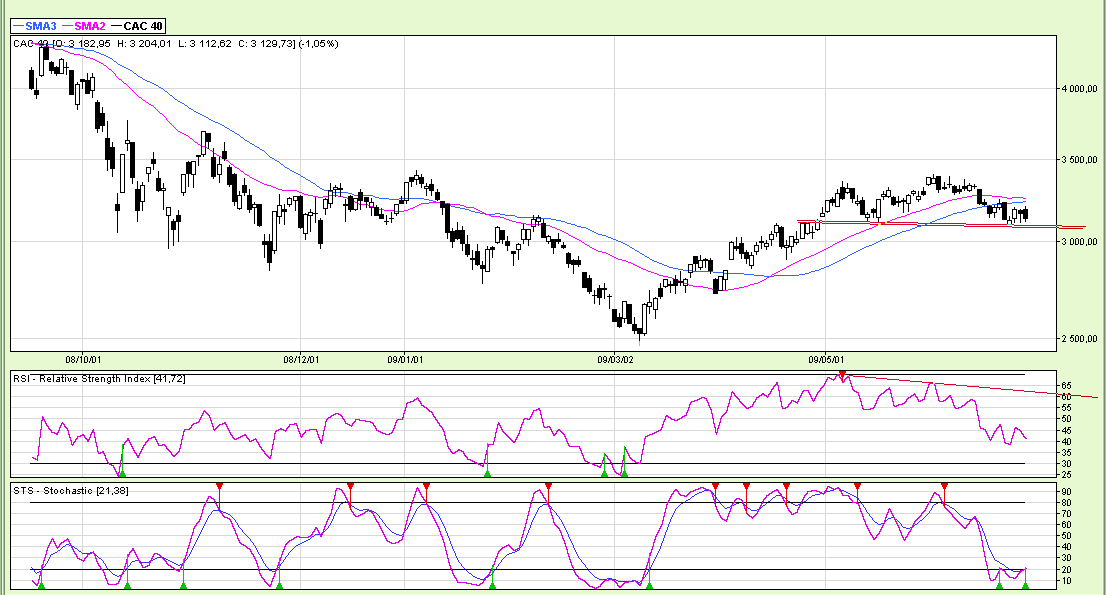
Task: Click the leftmost red triangle marker in the Stochastic panel
Action: [219, 486]
